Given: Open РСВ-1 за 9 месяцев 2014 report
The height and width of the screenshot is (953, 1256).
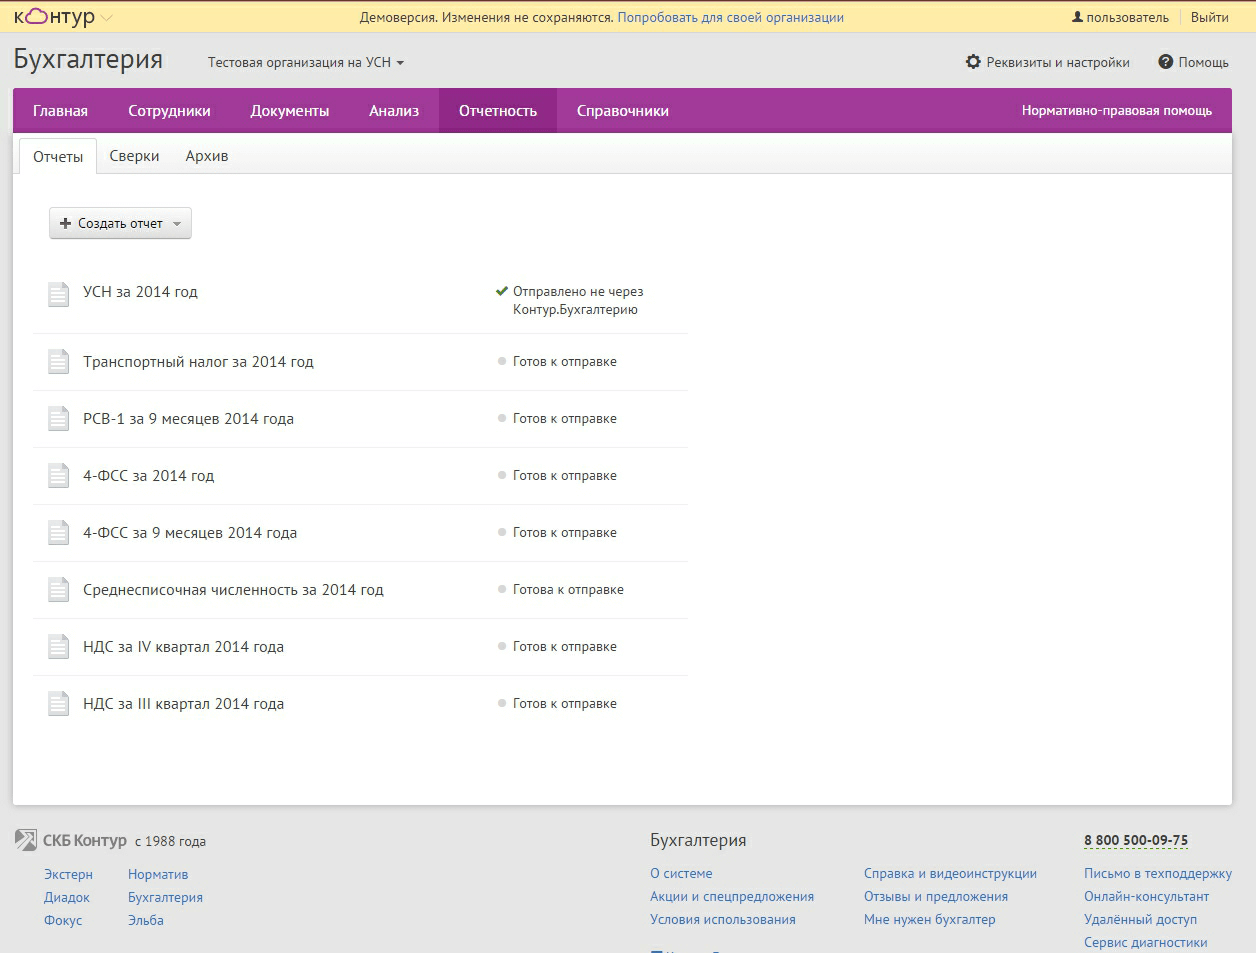Looking at the screenshot, I should tap(188, 419).
